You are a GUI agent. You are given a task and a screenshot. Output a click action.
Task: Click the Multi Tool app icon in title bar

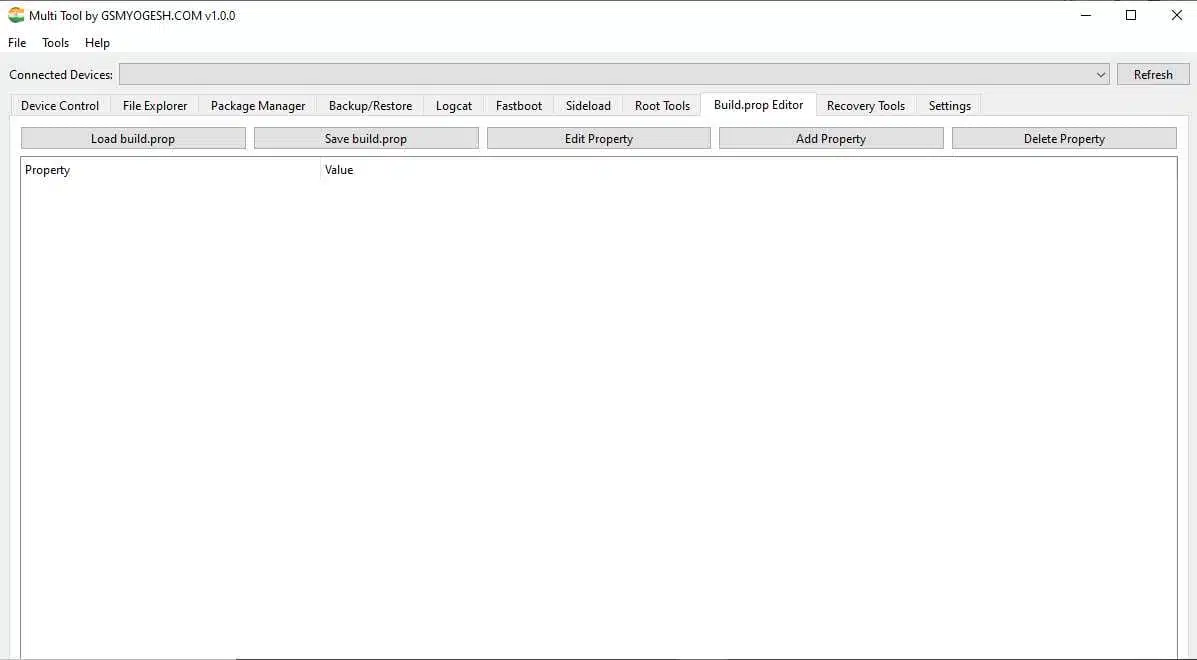[x=16, y=15]
